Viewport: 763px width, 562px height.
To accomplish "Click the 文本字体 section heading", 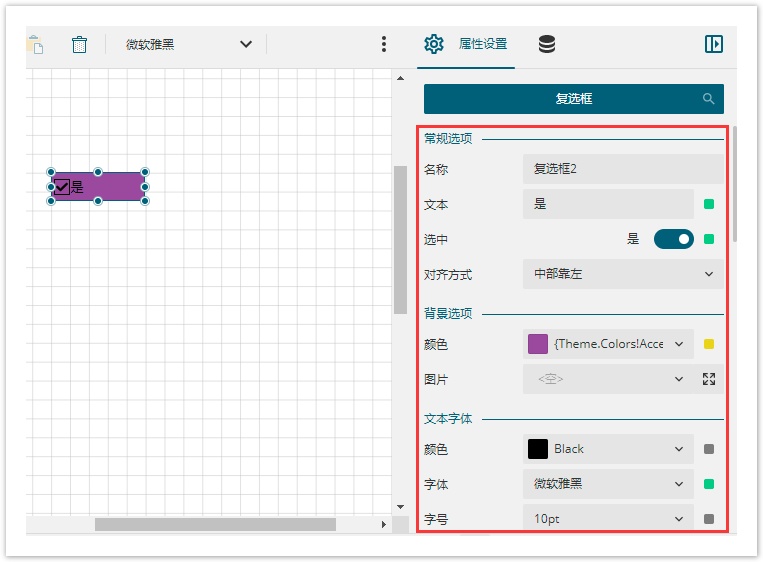I will (448, 418).
